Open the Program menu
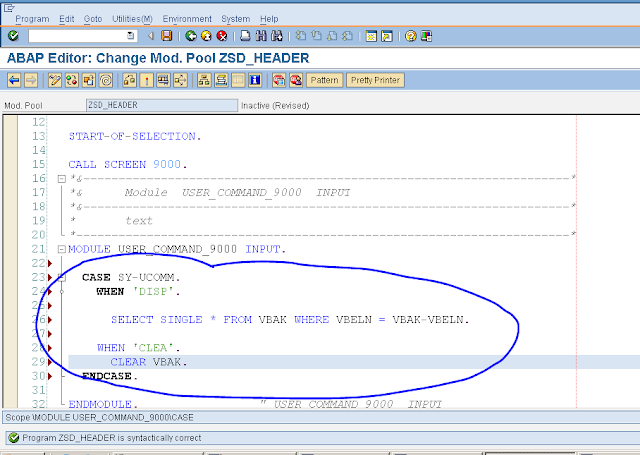This screenshot has height=455, width=640. tap(32, 19)
